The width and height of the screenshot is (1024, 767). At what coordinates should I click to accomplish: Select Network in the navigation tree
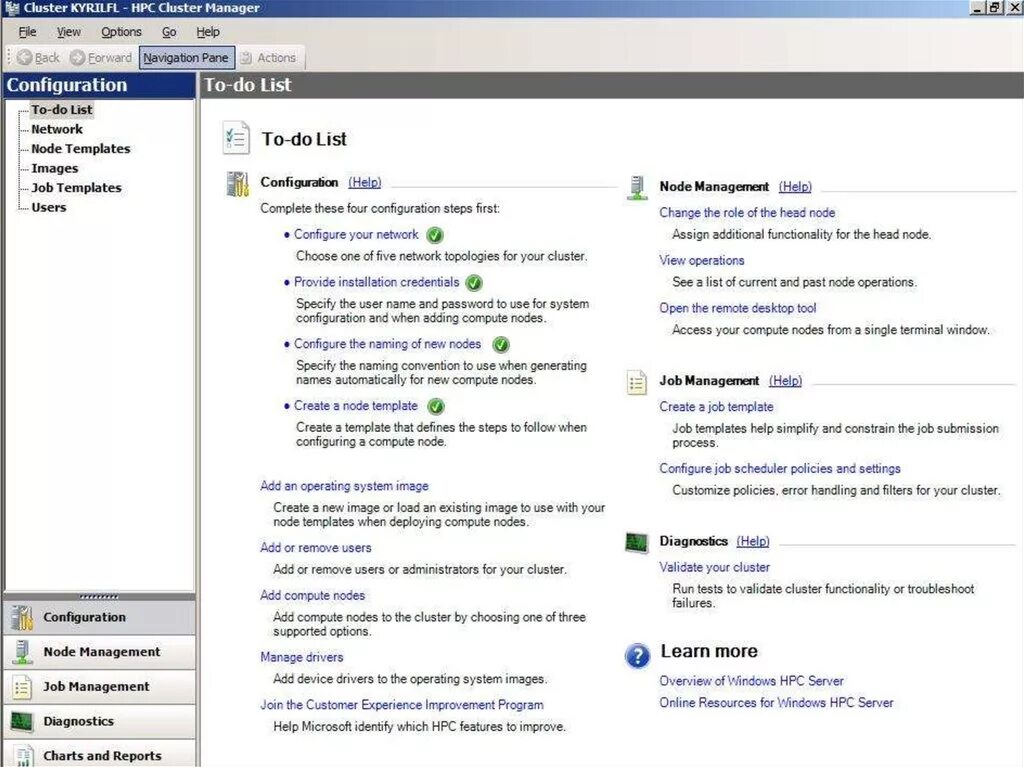coord(57,129)
